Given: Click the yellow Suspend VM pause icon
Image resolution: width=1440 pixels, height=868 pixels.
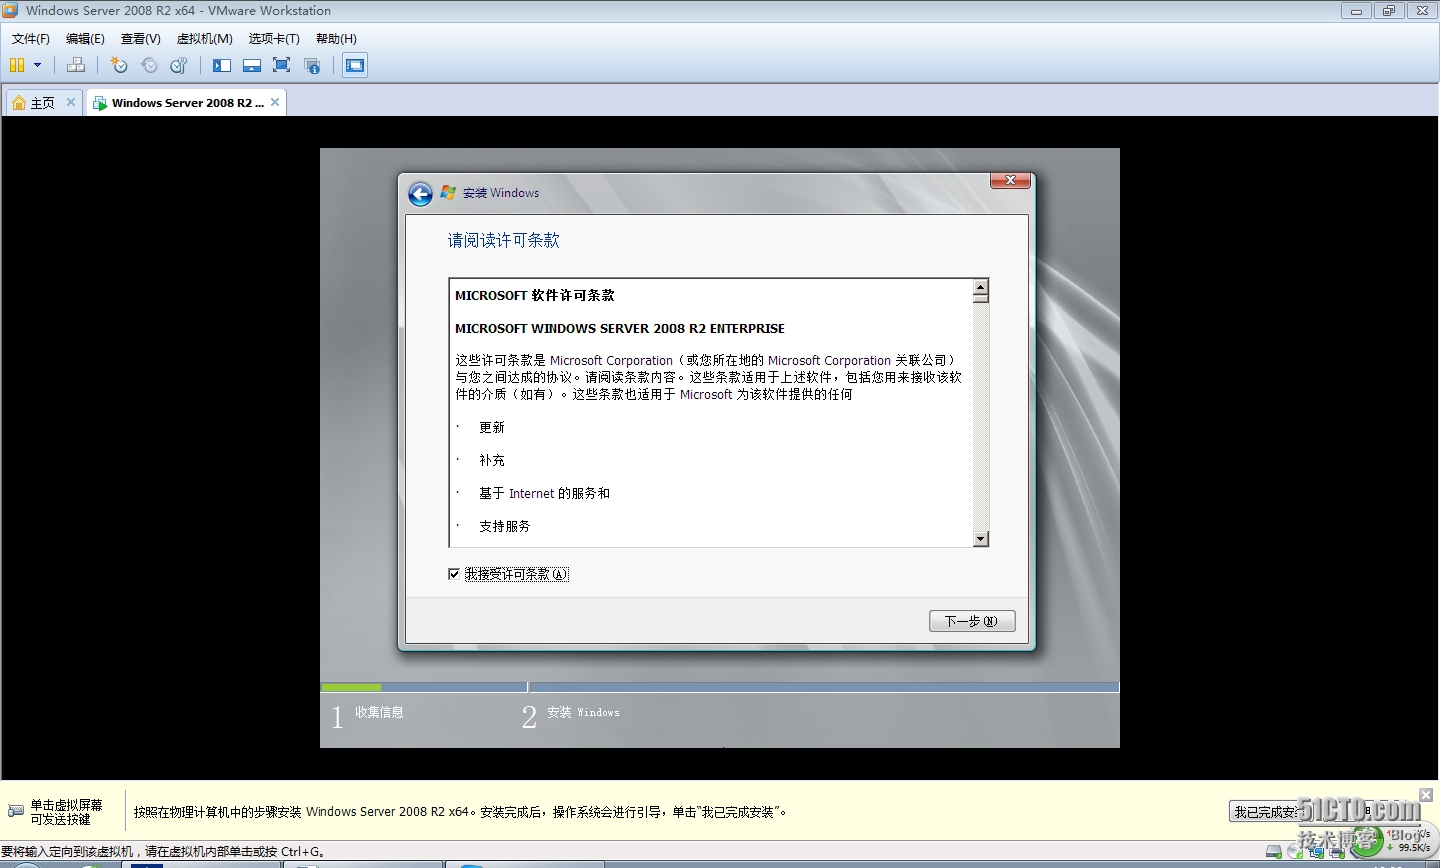Looking at the screenshot, I should tap(17, 65).
